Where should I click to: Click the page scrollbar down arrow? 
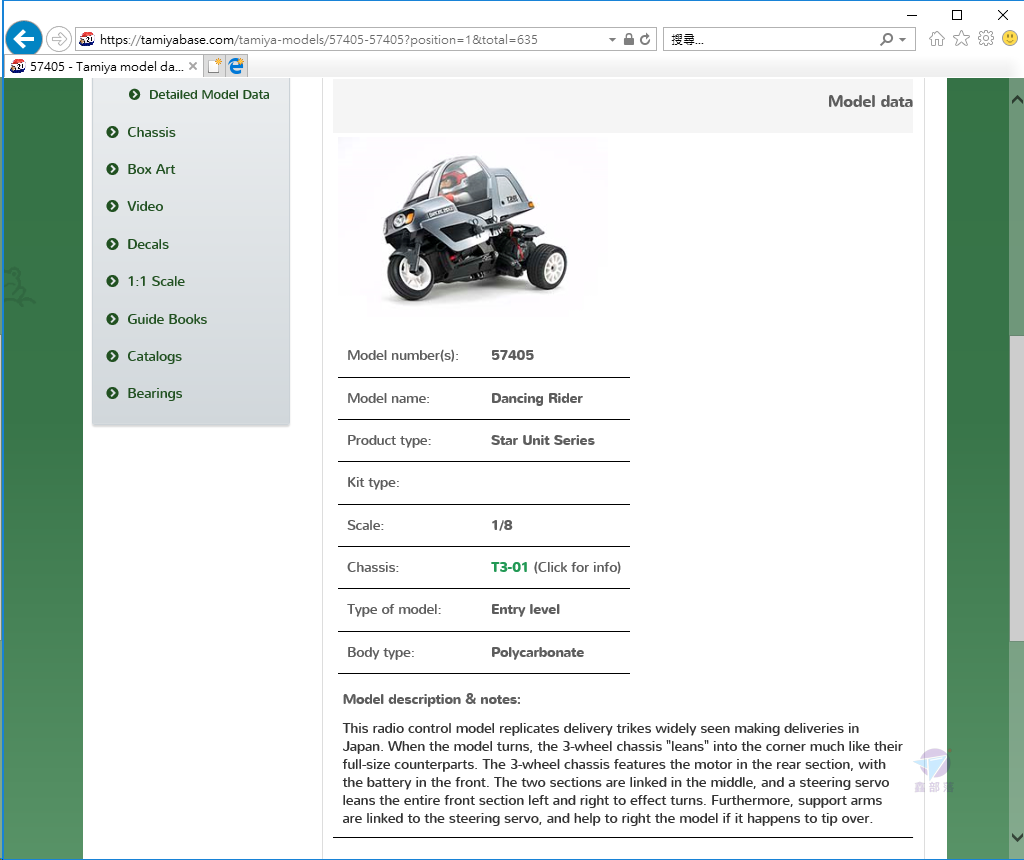tap(1017, 836)
